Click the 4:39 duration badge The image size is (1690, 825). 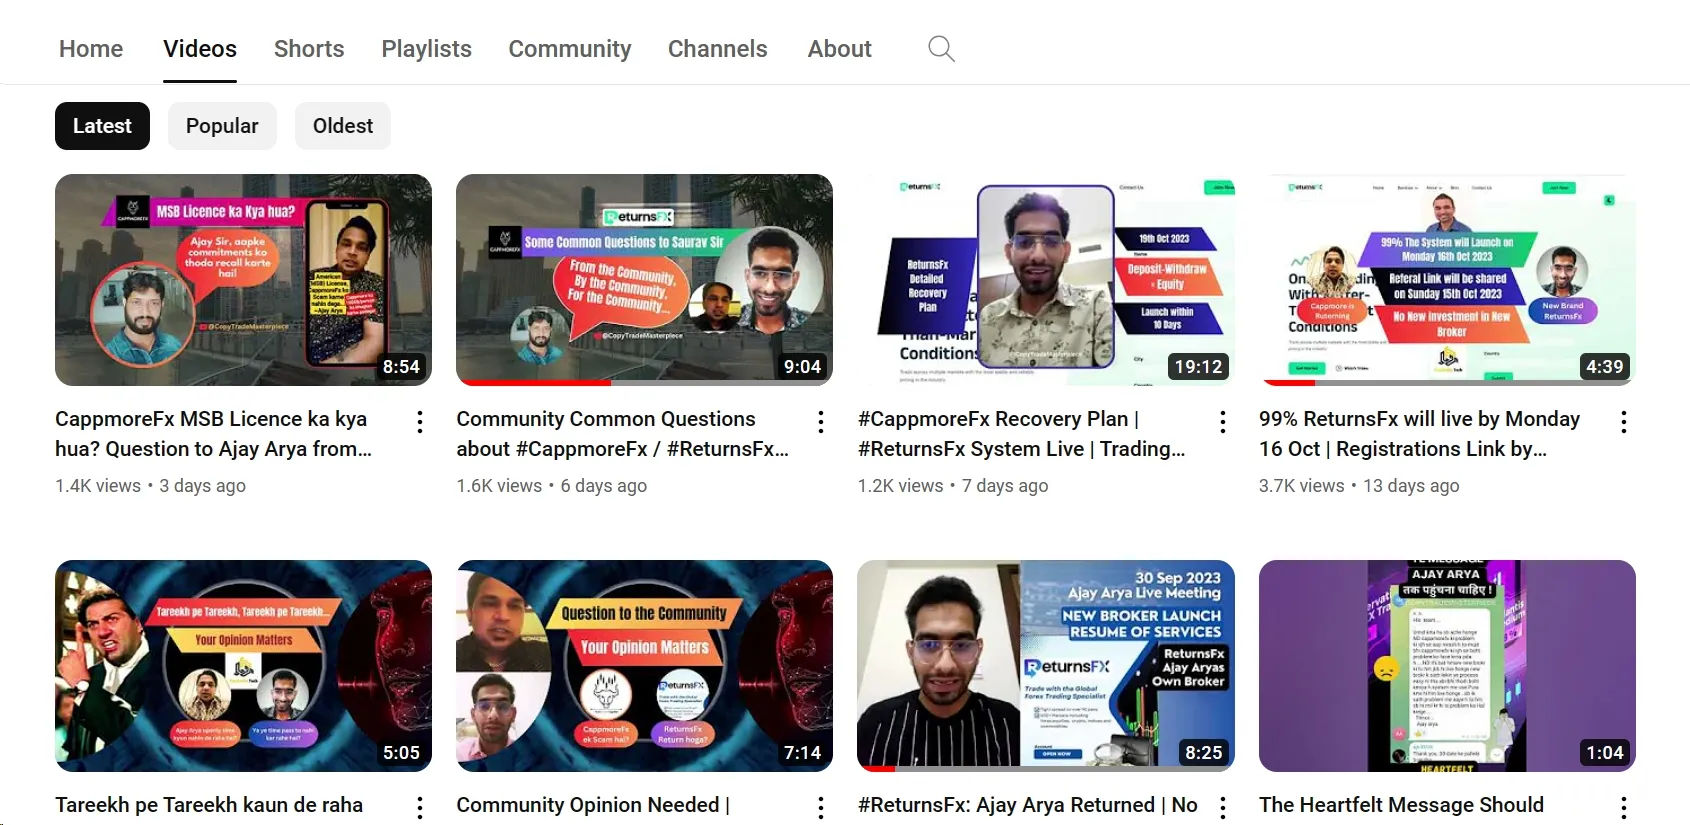coord(1605,367)
